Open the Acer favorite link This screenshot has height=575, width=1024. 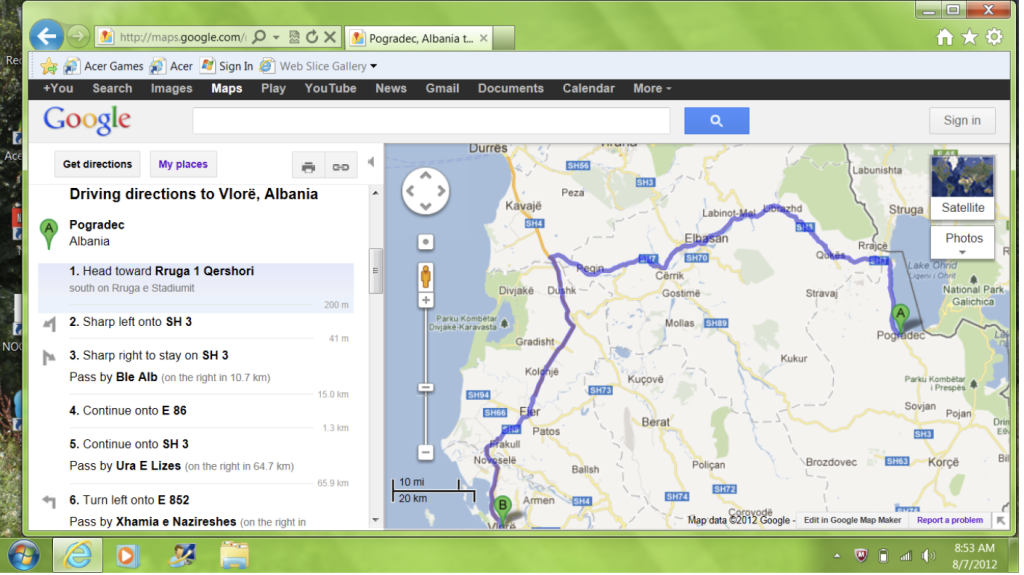[171, 66]
